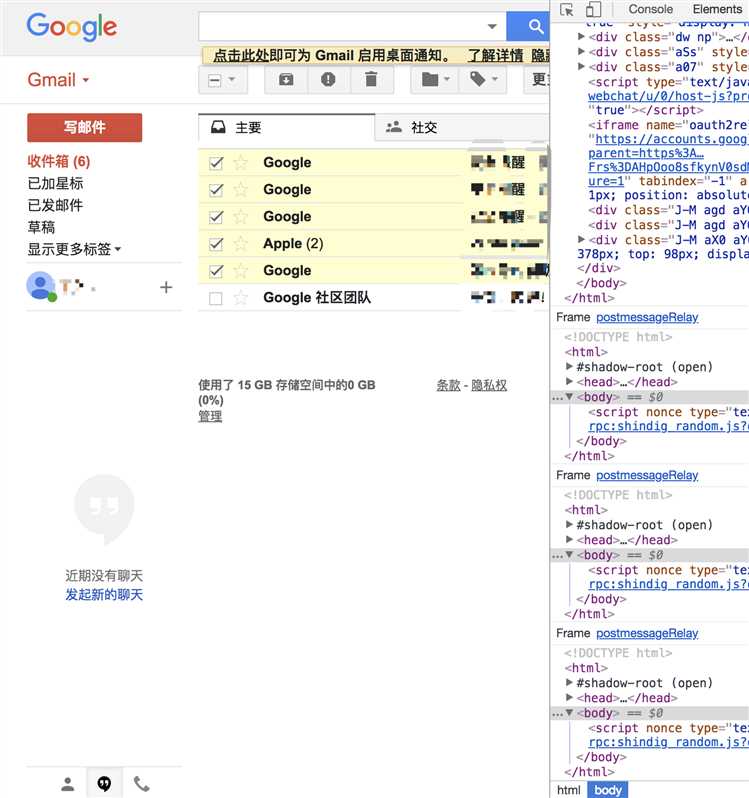This screenshot has width=749, height=798.
Task: Expand 显示更多标签 more labels
Action: [x=74, y=249]
